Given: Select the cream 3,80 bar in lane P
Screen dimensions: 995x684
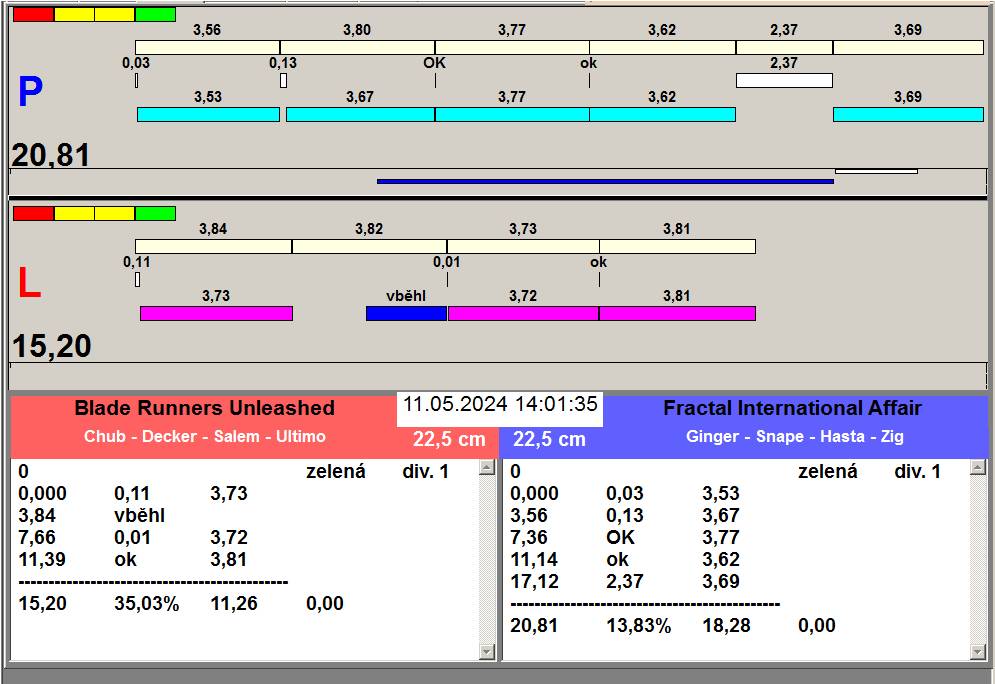Looking at the screenshot, I should click(x=357, y=48).
